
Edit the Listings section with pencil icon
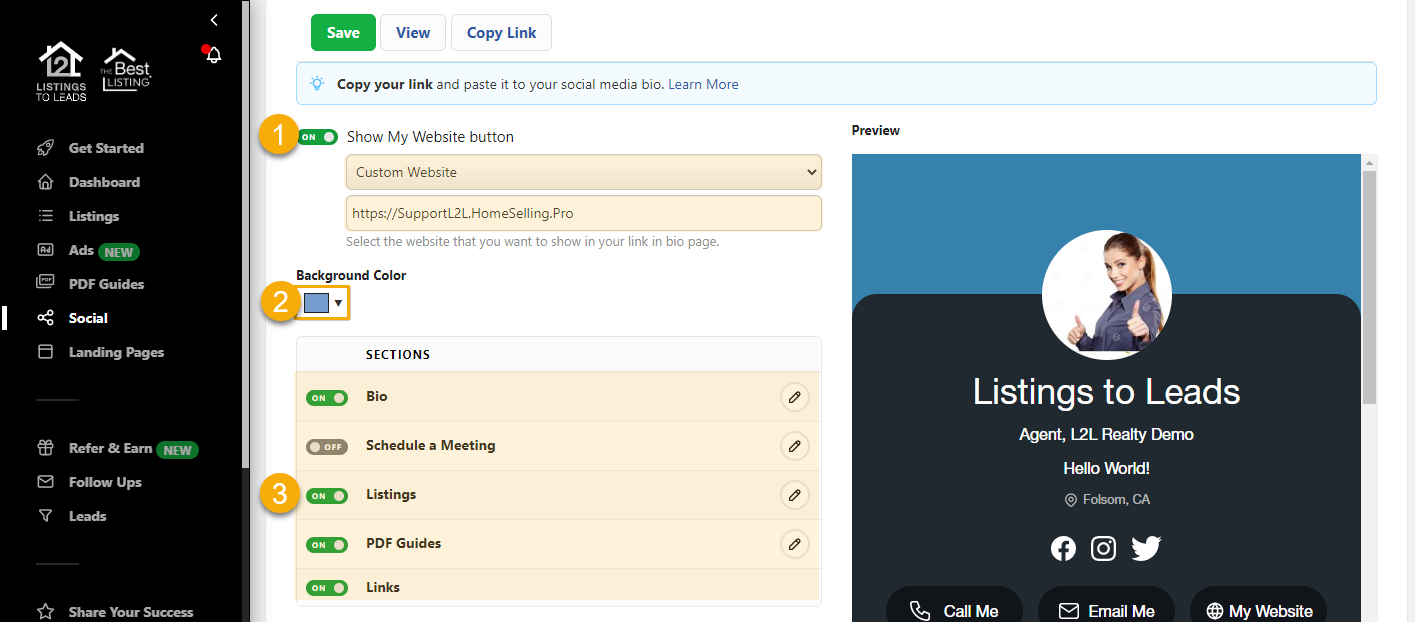click(794, 495)
